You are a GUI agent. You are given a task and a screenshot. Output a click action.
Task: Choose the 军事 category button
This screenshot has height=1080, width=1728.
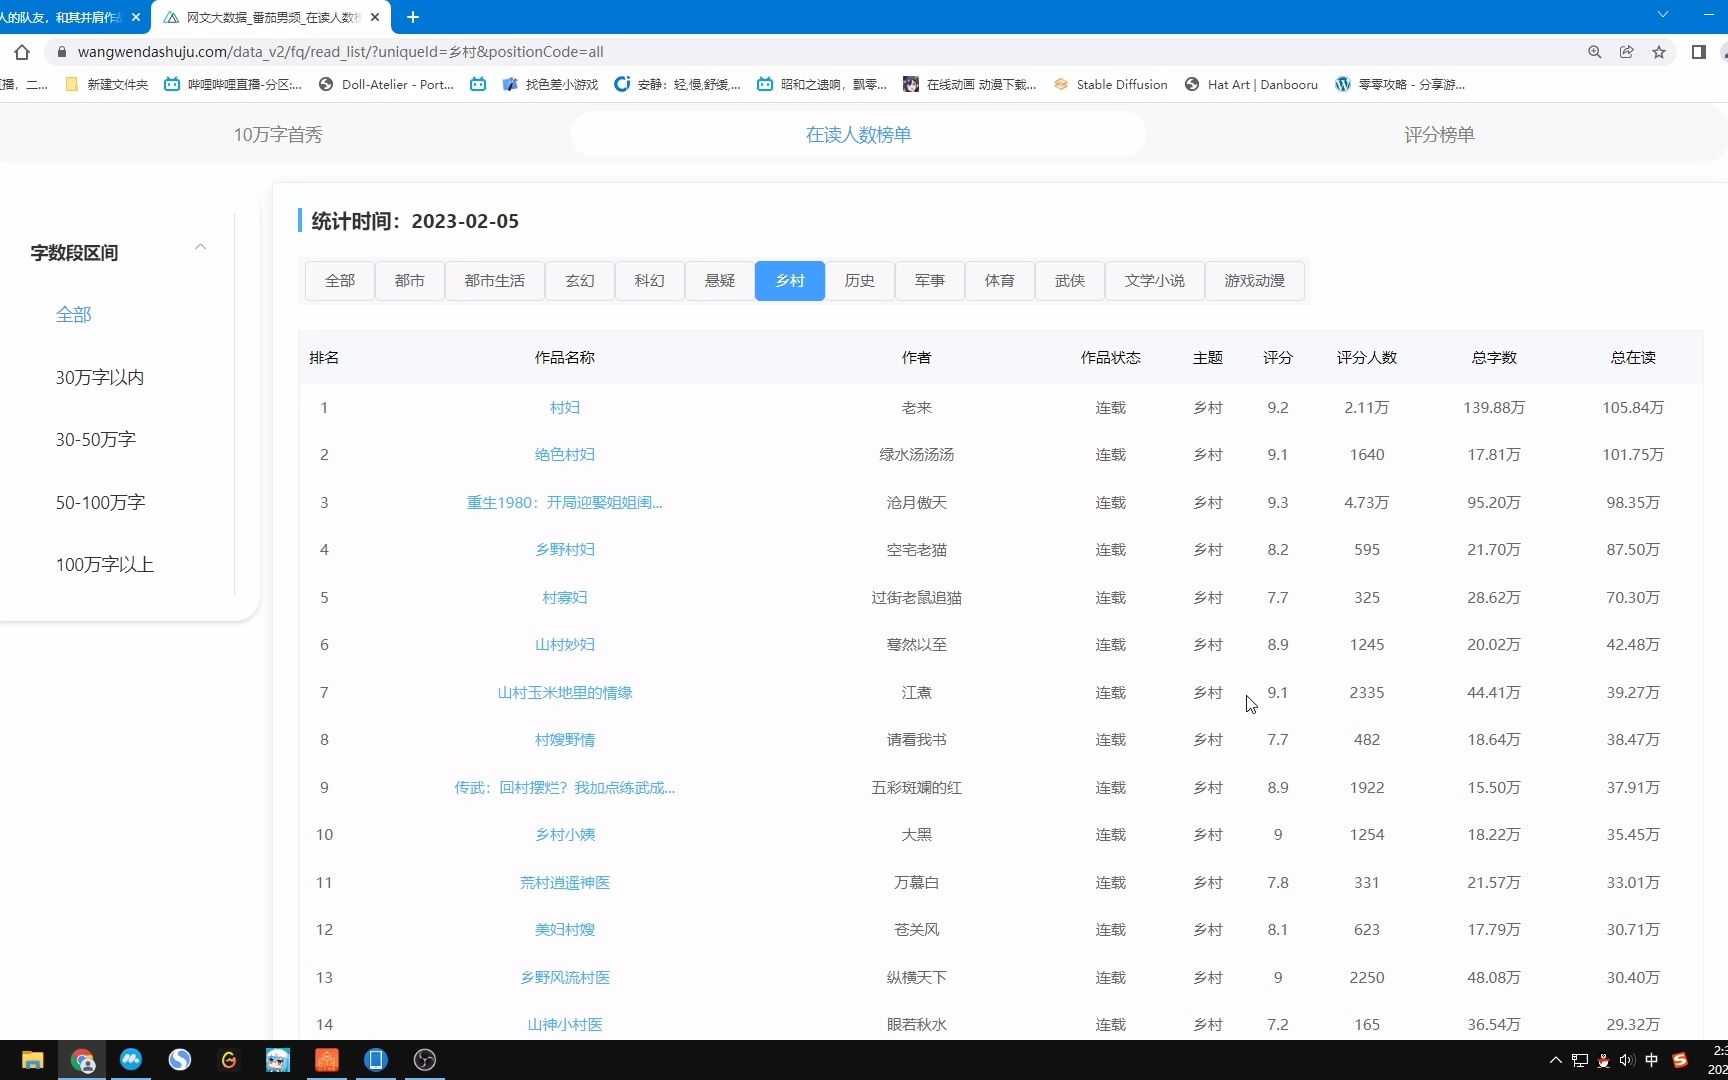pos(930,281)
